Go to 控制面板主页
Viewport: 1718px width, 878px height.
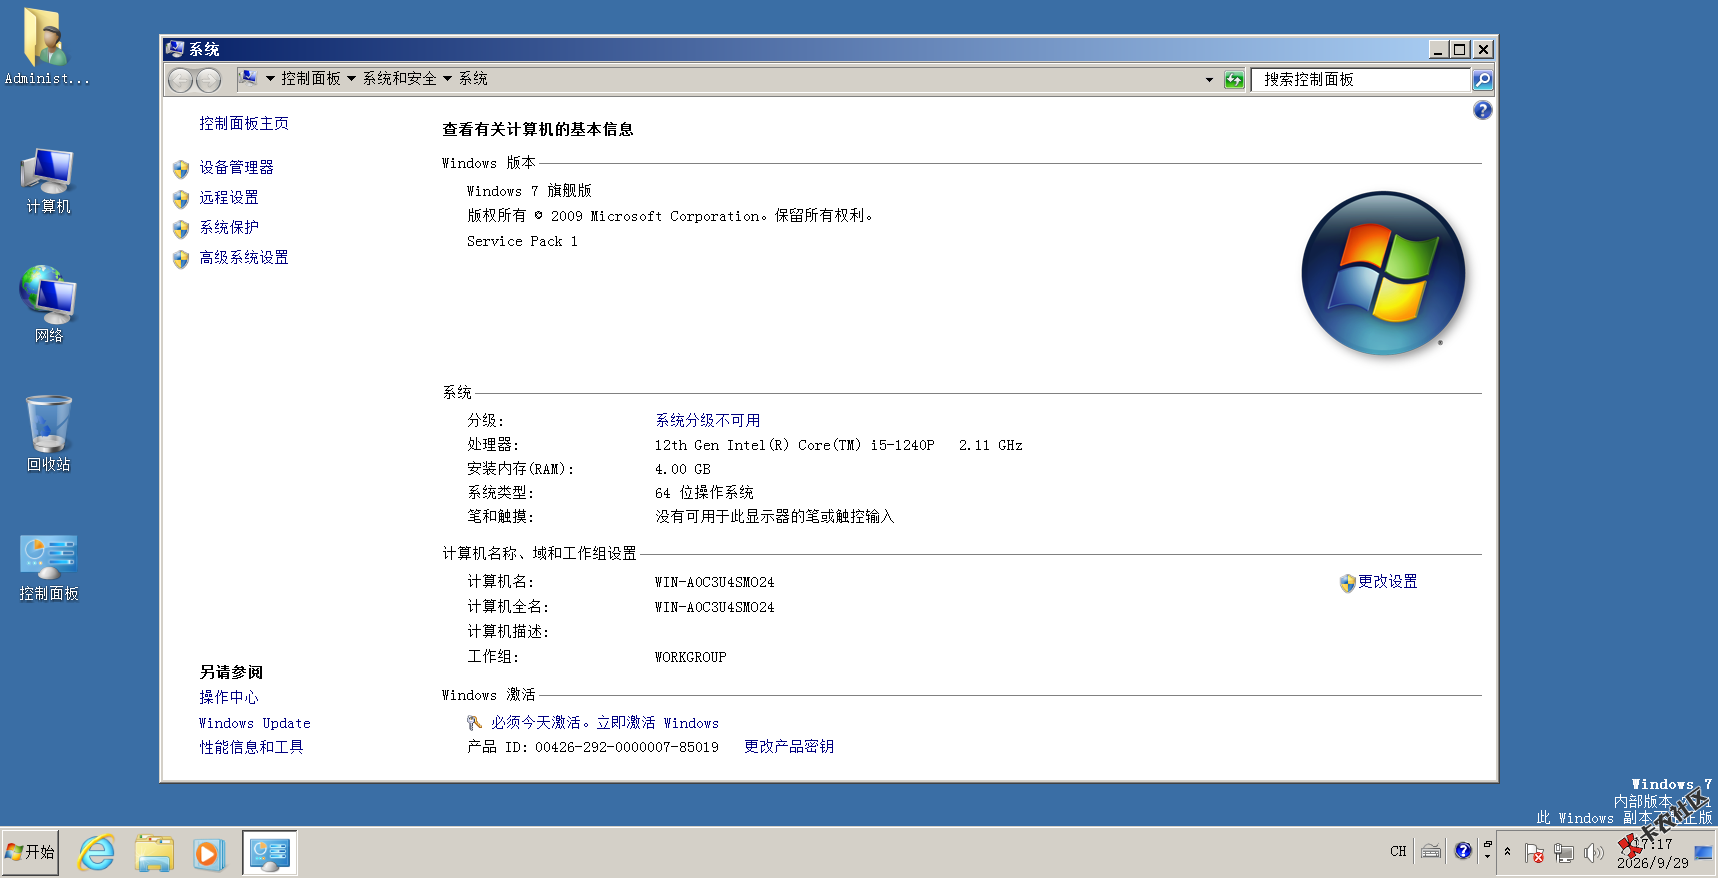243,124
